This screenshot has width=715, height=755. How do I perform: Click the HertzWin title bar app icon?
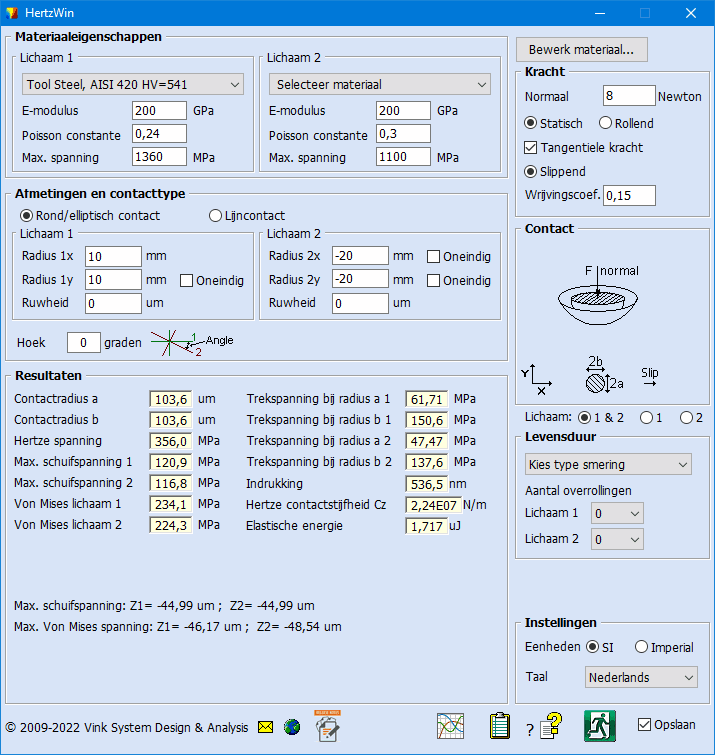12,13
